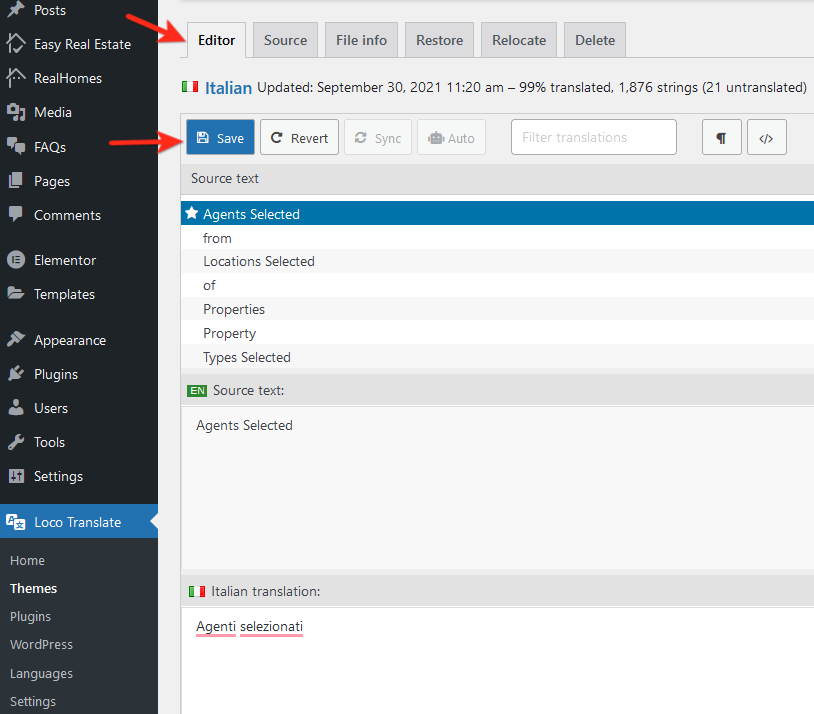Click the Loco Translate icon
This screenshot has width=814, height=714.
click(x=16, y=522)
